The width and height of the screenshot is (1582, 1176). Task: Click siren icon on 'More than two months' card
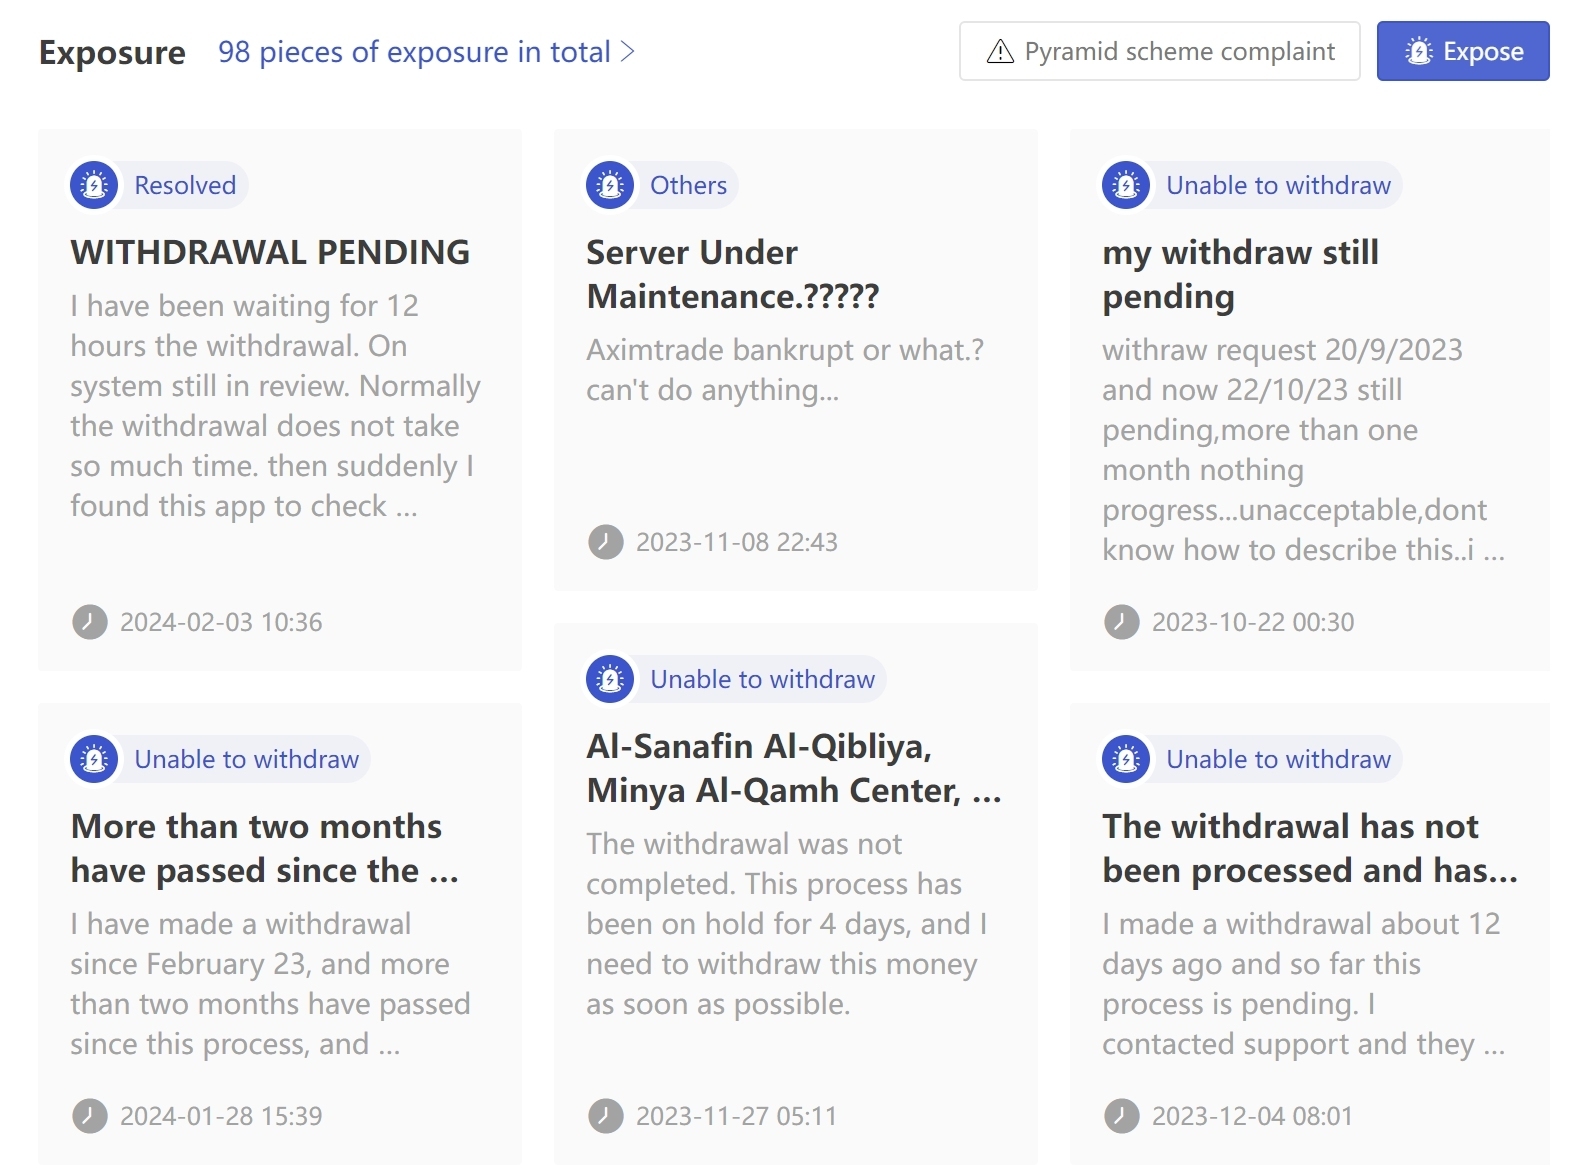[94, 759]
